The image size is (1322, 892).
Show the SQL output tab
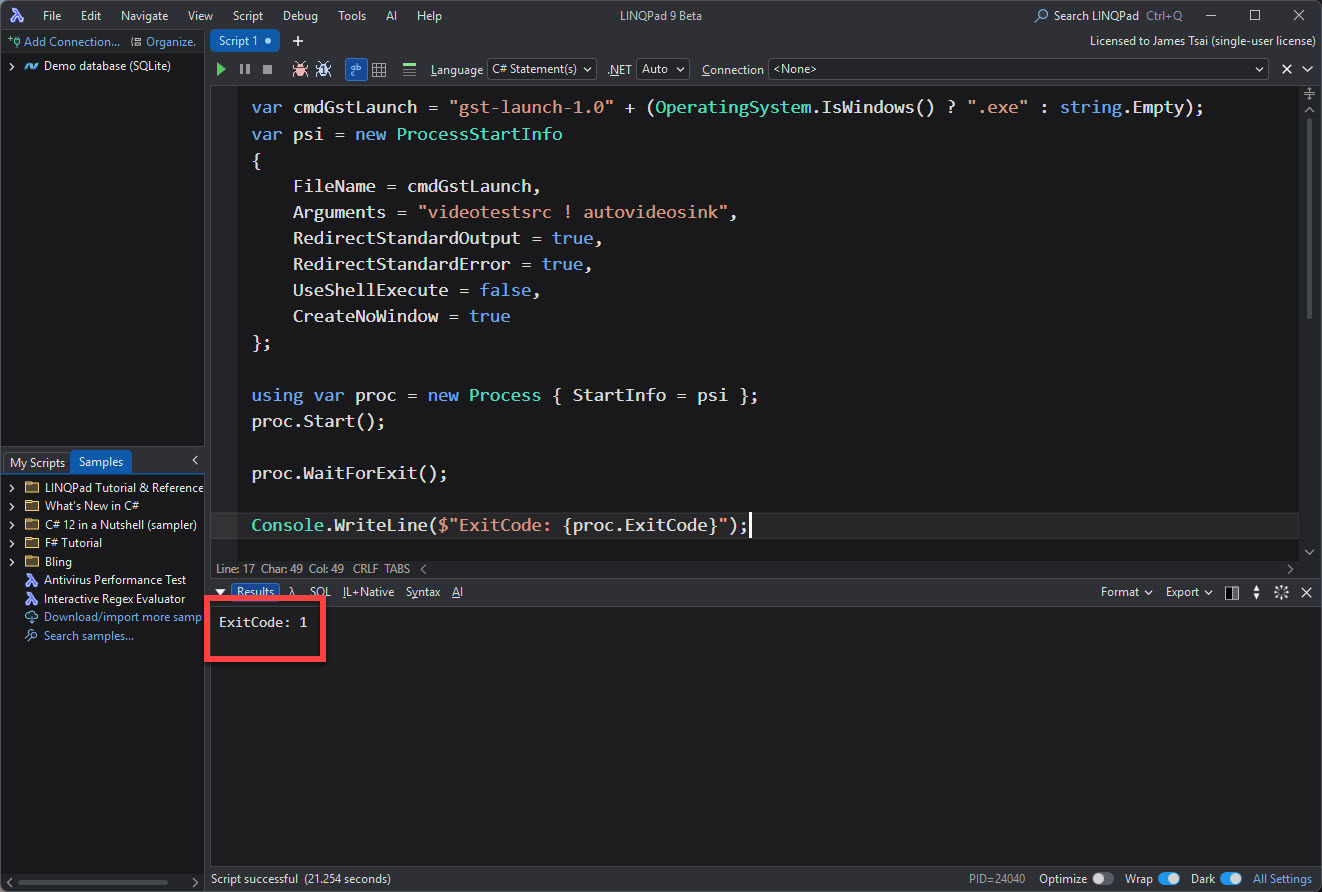coord(320,592)
